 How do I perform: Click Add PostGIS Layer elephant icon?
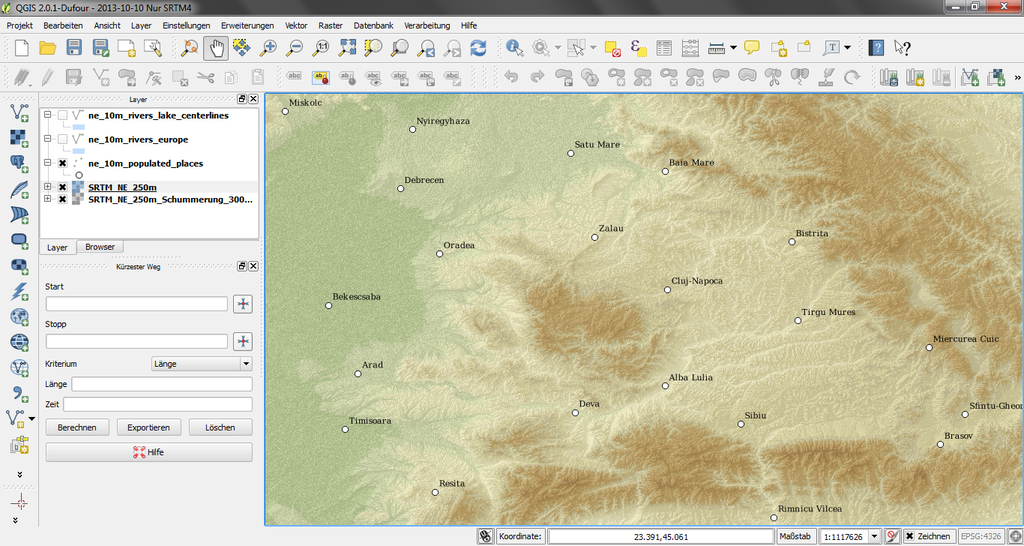tap(18, 163)
